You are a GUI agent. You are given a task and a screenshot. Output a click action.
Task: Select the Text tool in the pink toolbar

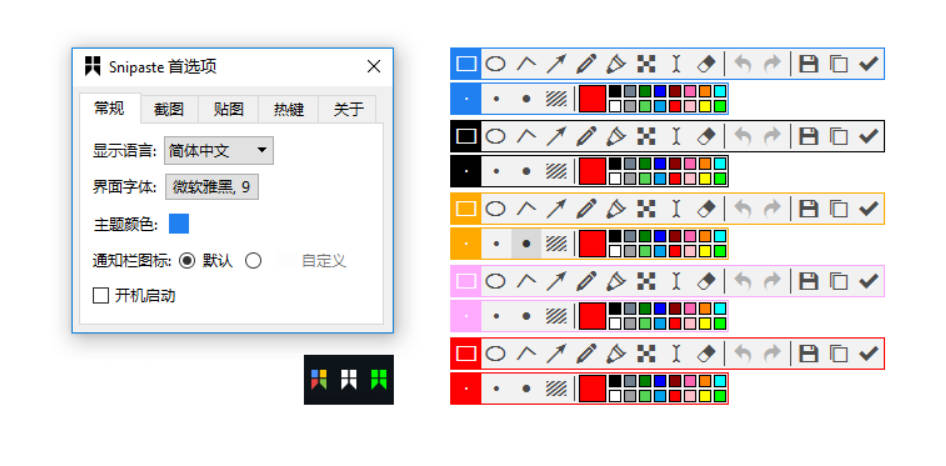tap(676, 281)
